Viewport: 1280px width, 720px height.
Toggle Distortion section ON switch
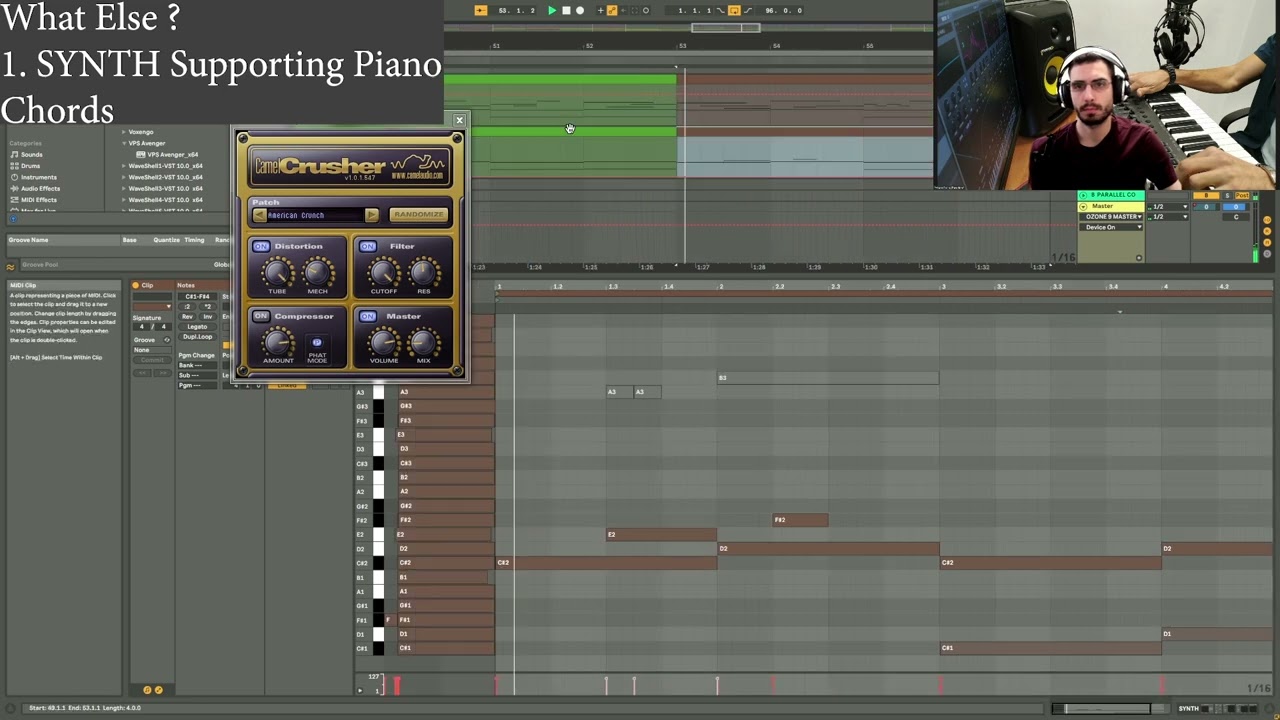261,246
